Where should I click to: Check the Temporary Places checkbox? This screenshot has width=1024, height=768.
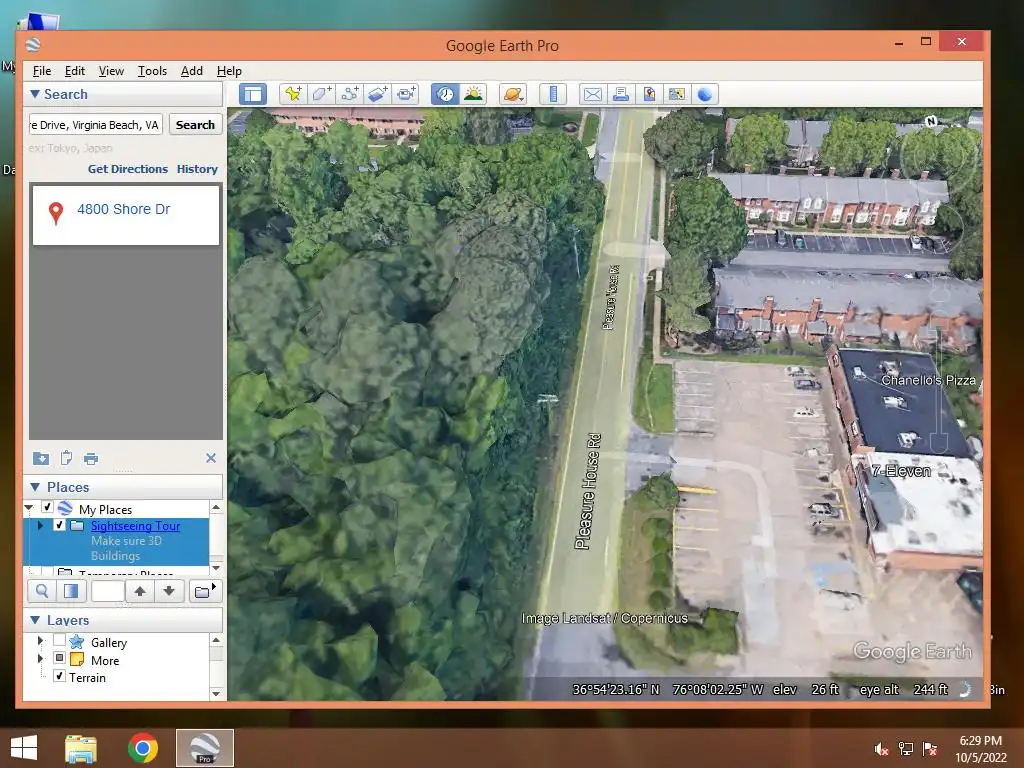47,572
